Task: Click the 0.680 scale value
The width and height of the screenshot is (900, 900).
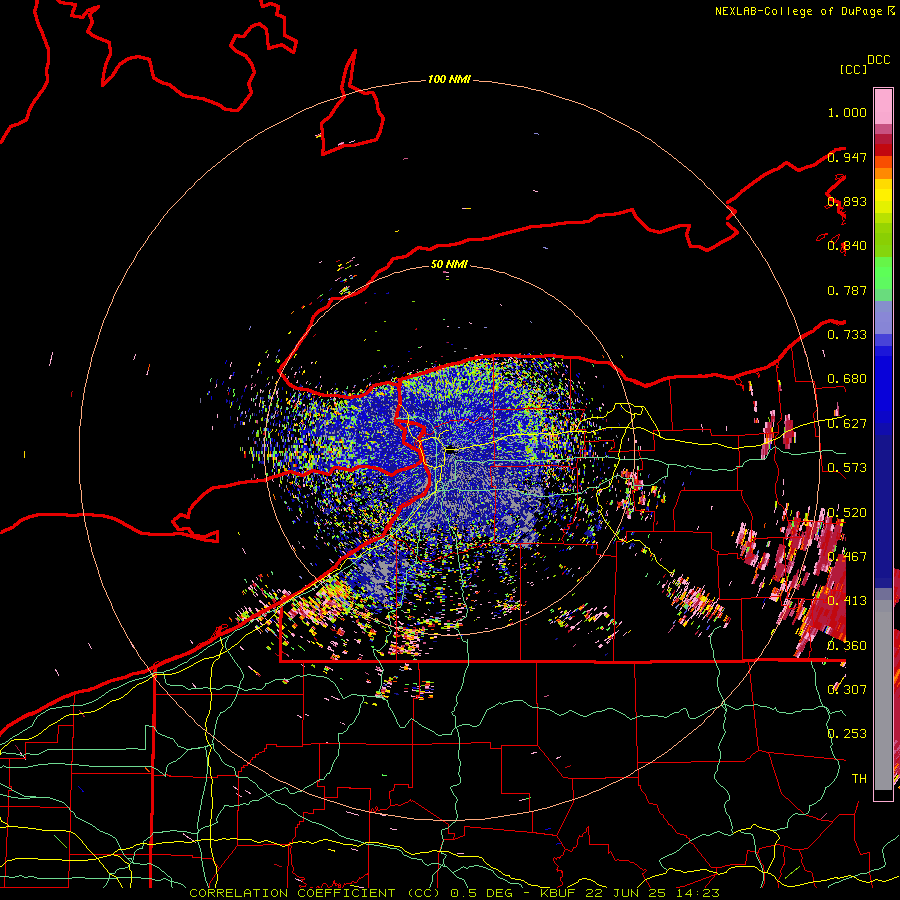Action: [847, 379]
